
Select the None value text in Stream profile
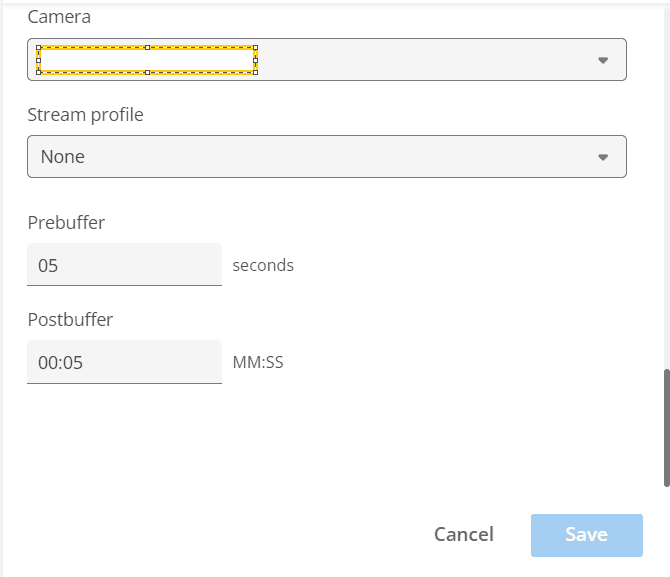[63, 157]
